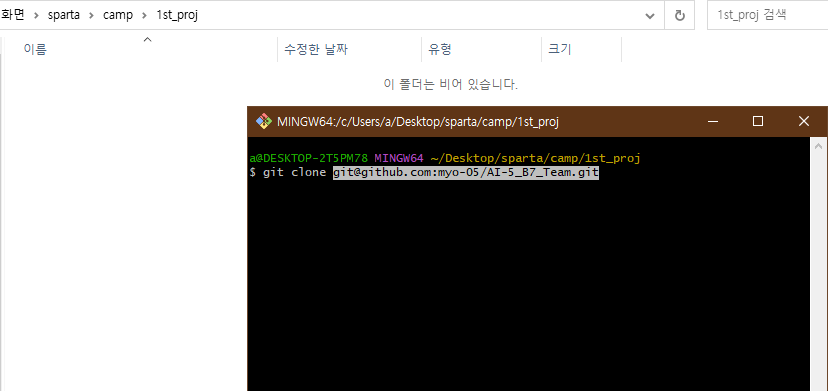This screenshot has width=828, height=391.
Task: Click the a@DESKTOP-2T5PM78 prompt text
Action: [308, 158]
